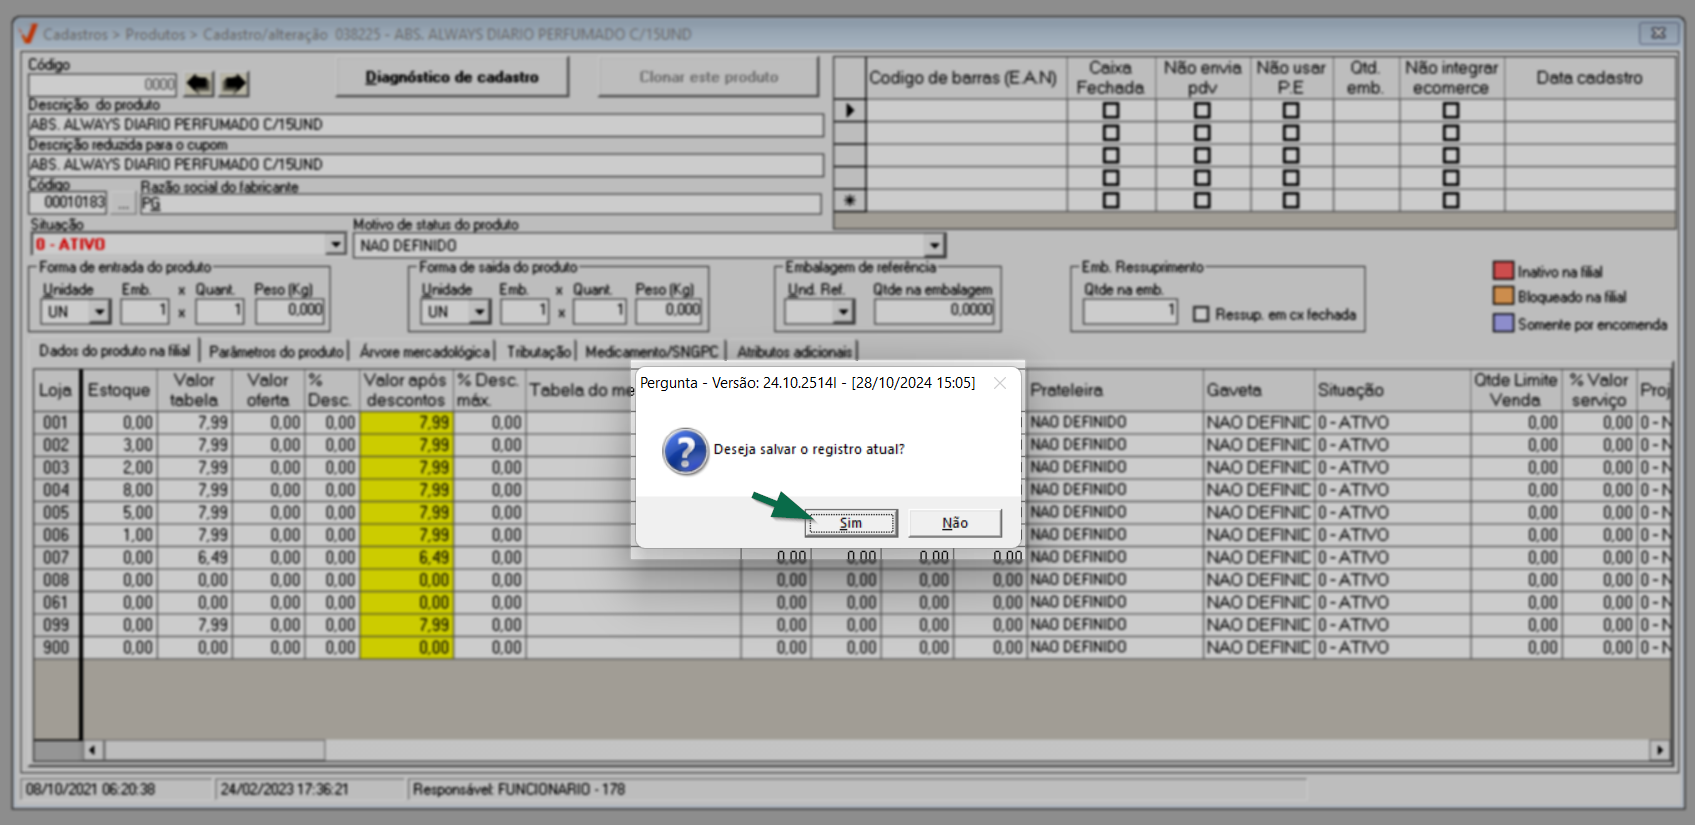
Task: Open the Unidade dropdown in Forma de entrada
Action: click(99, 312)
